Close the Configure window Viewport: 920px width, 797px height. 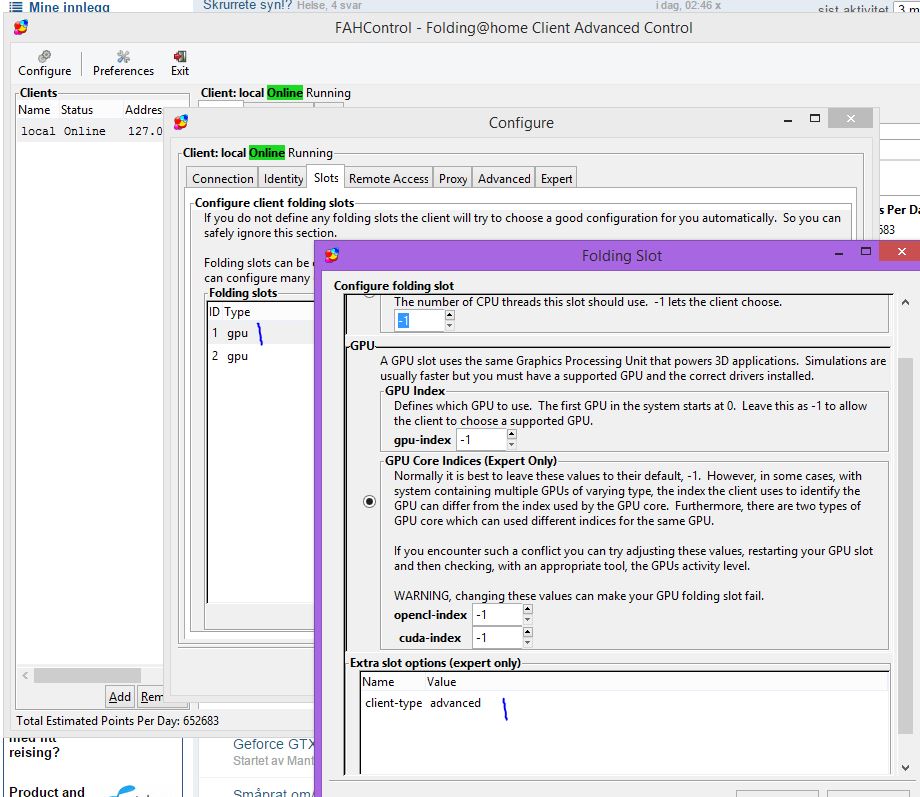(x=851, y=119)
